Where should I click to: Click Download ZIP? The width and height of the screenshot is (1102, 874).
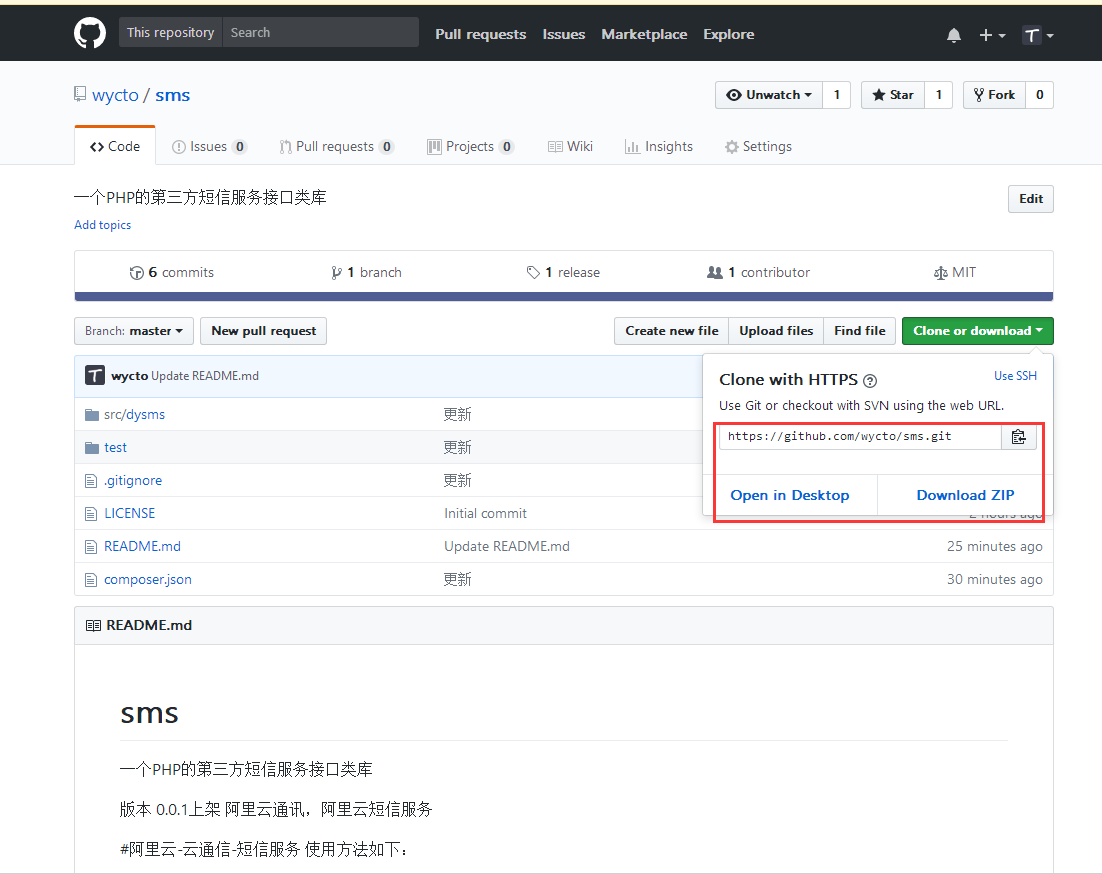point(965,495)
